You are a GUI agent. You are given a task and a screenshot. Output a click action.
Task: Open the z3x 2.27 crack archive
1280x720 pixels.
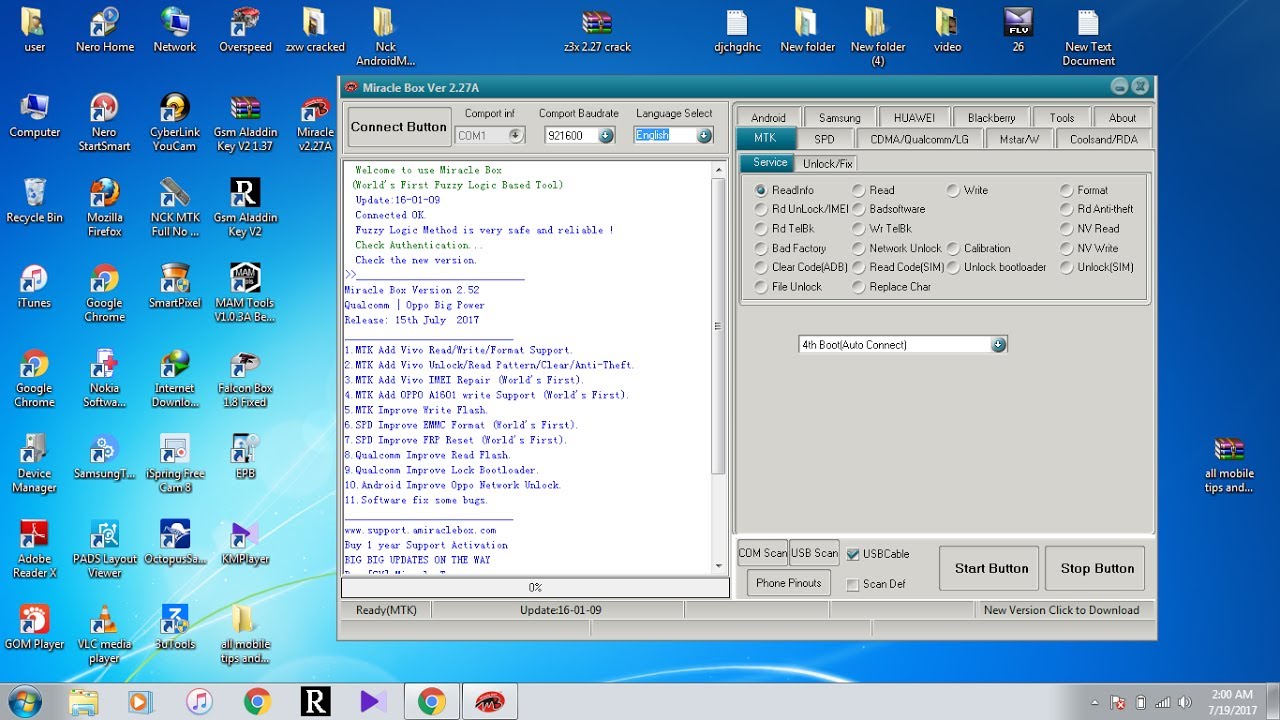[x=597, y=30]
